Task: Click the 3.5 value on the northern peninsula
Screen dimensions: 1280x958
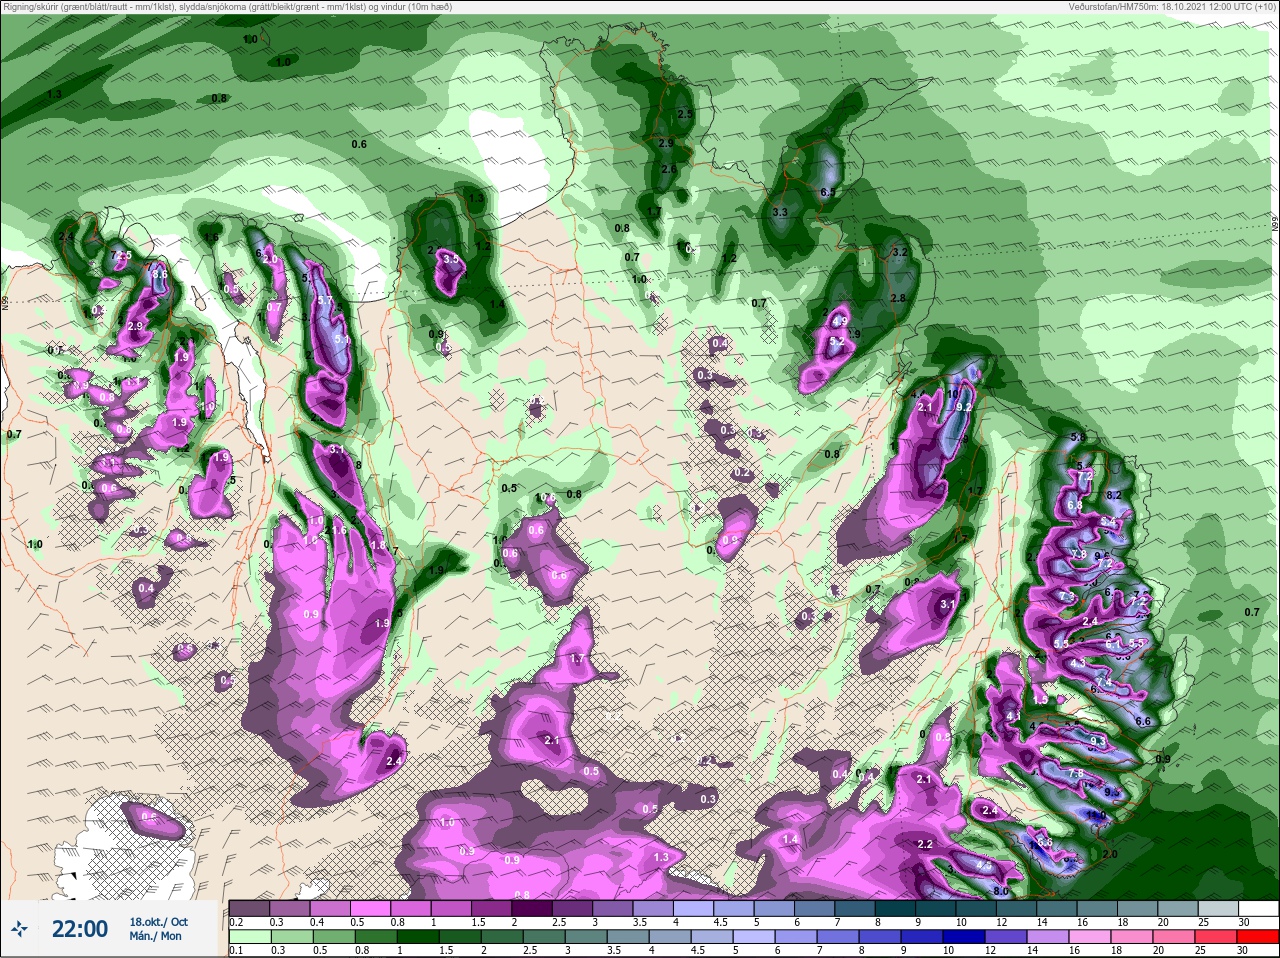Action: pos(450,259)
